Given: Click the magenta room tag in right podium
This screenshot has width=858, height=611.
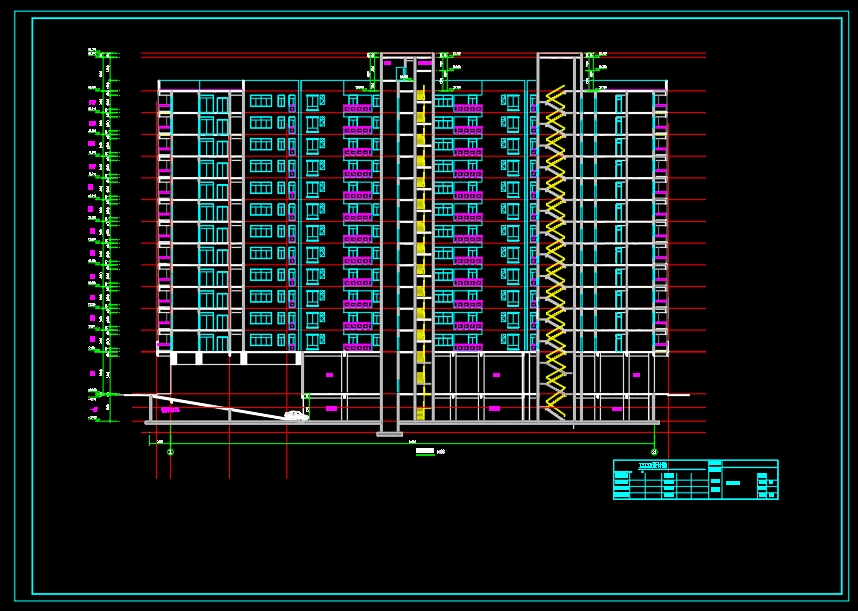Looking at the screenshot, I should point(636,375).
